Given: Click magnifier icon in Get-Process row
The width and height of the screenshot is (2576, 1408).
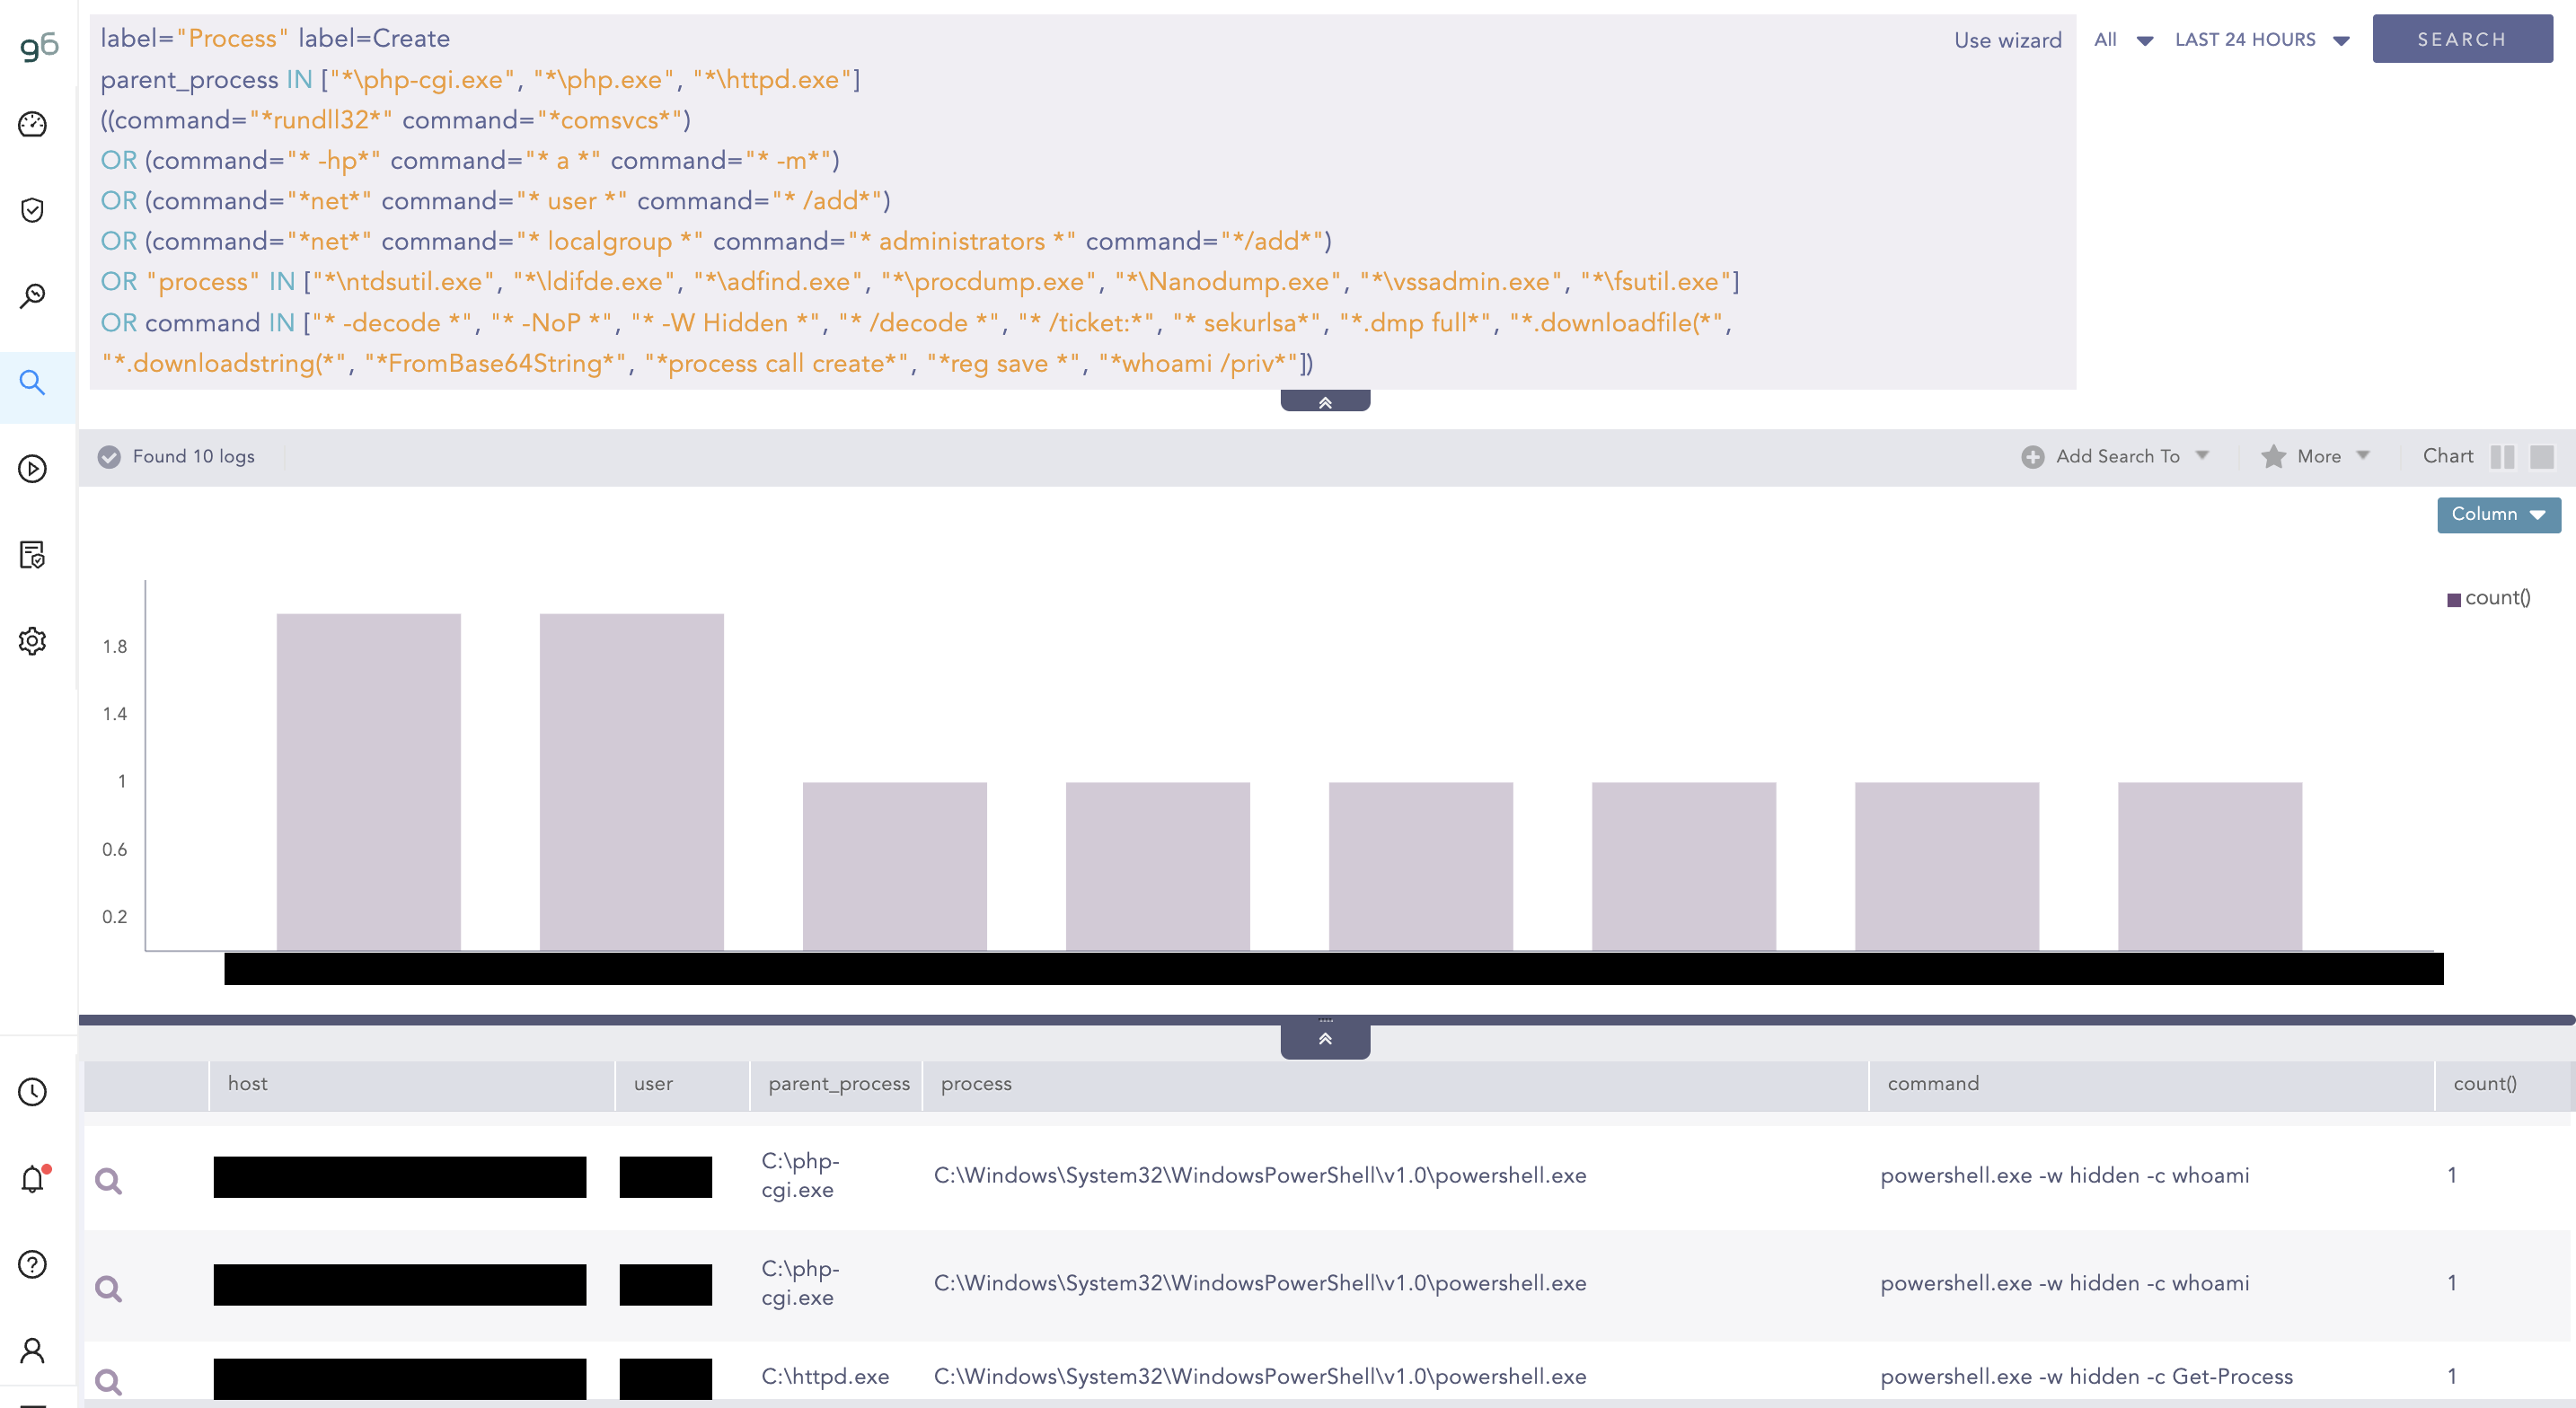Looking at the screenshot, I should pyautogui.click(x=108, y=1382).
